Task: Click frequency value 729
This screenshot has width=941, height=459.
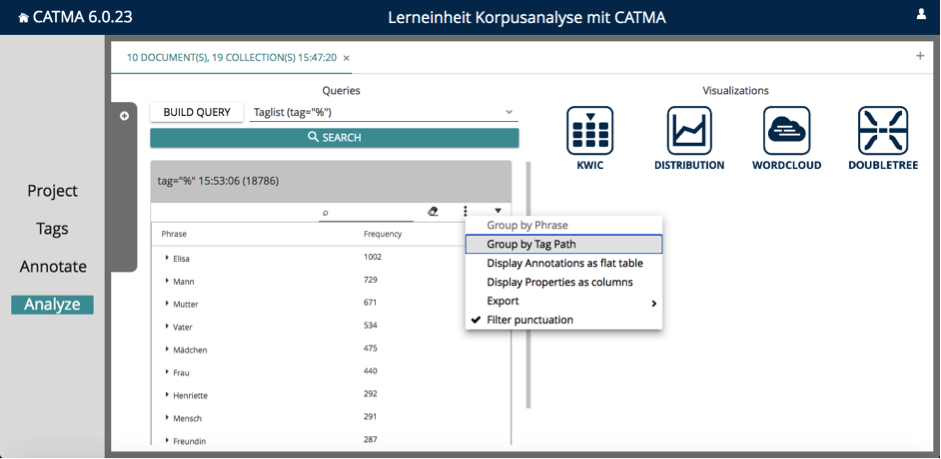Action: pyautogui.click(x=370, y=280)
